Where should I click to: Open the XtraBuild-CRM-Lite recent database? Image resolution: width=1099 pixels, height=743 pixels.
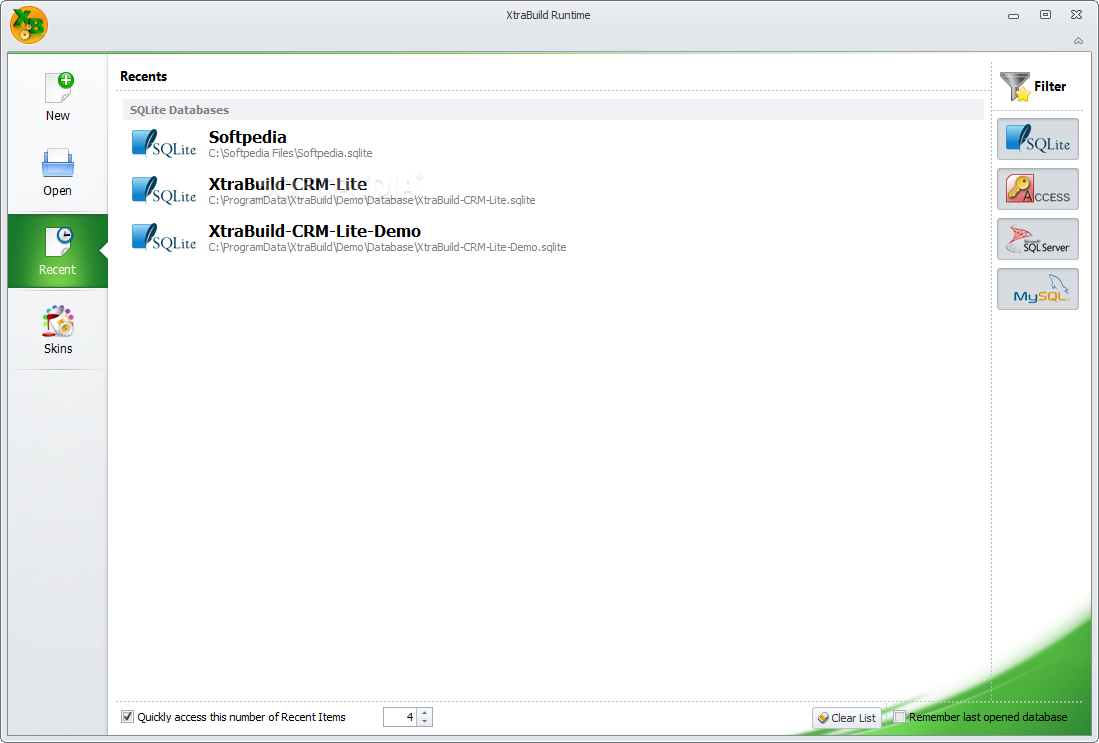point(287,184)
